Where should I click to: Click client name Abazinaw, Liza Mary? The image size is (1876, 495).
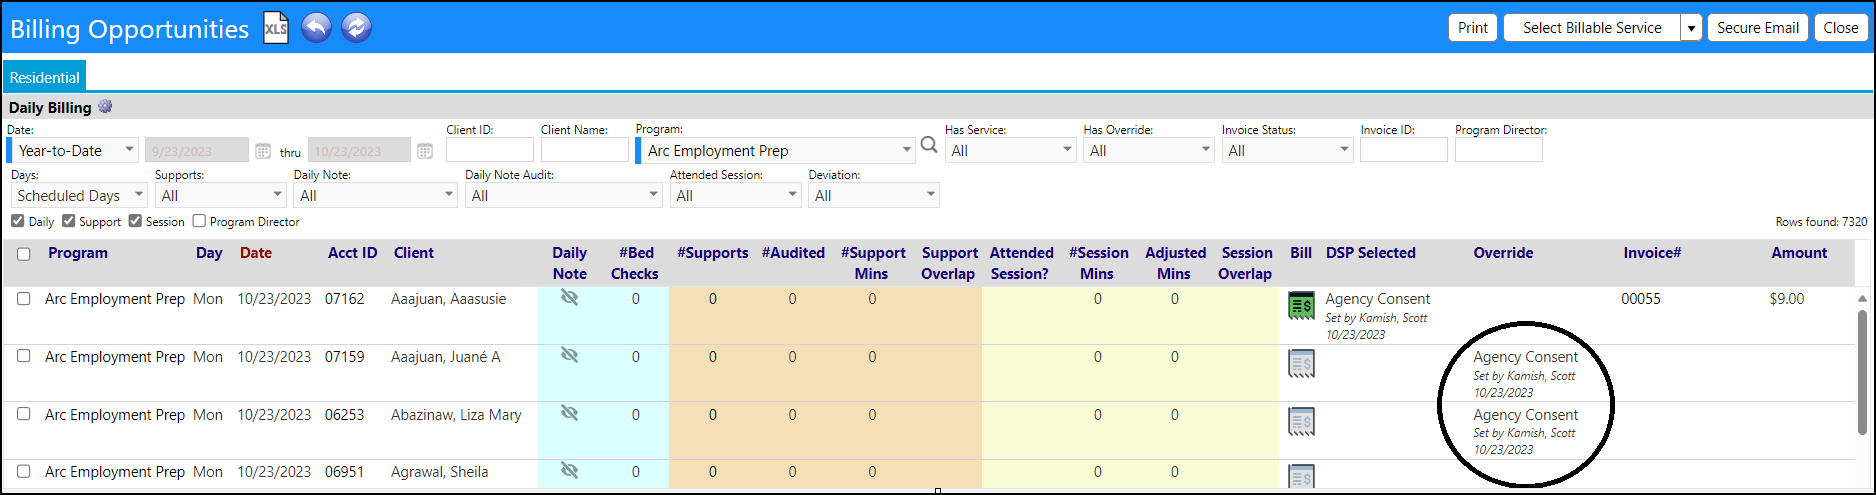tap(456, 414)
